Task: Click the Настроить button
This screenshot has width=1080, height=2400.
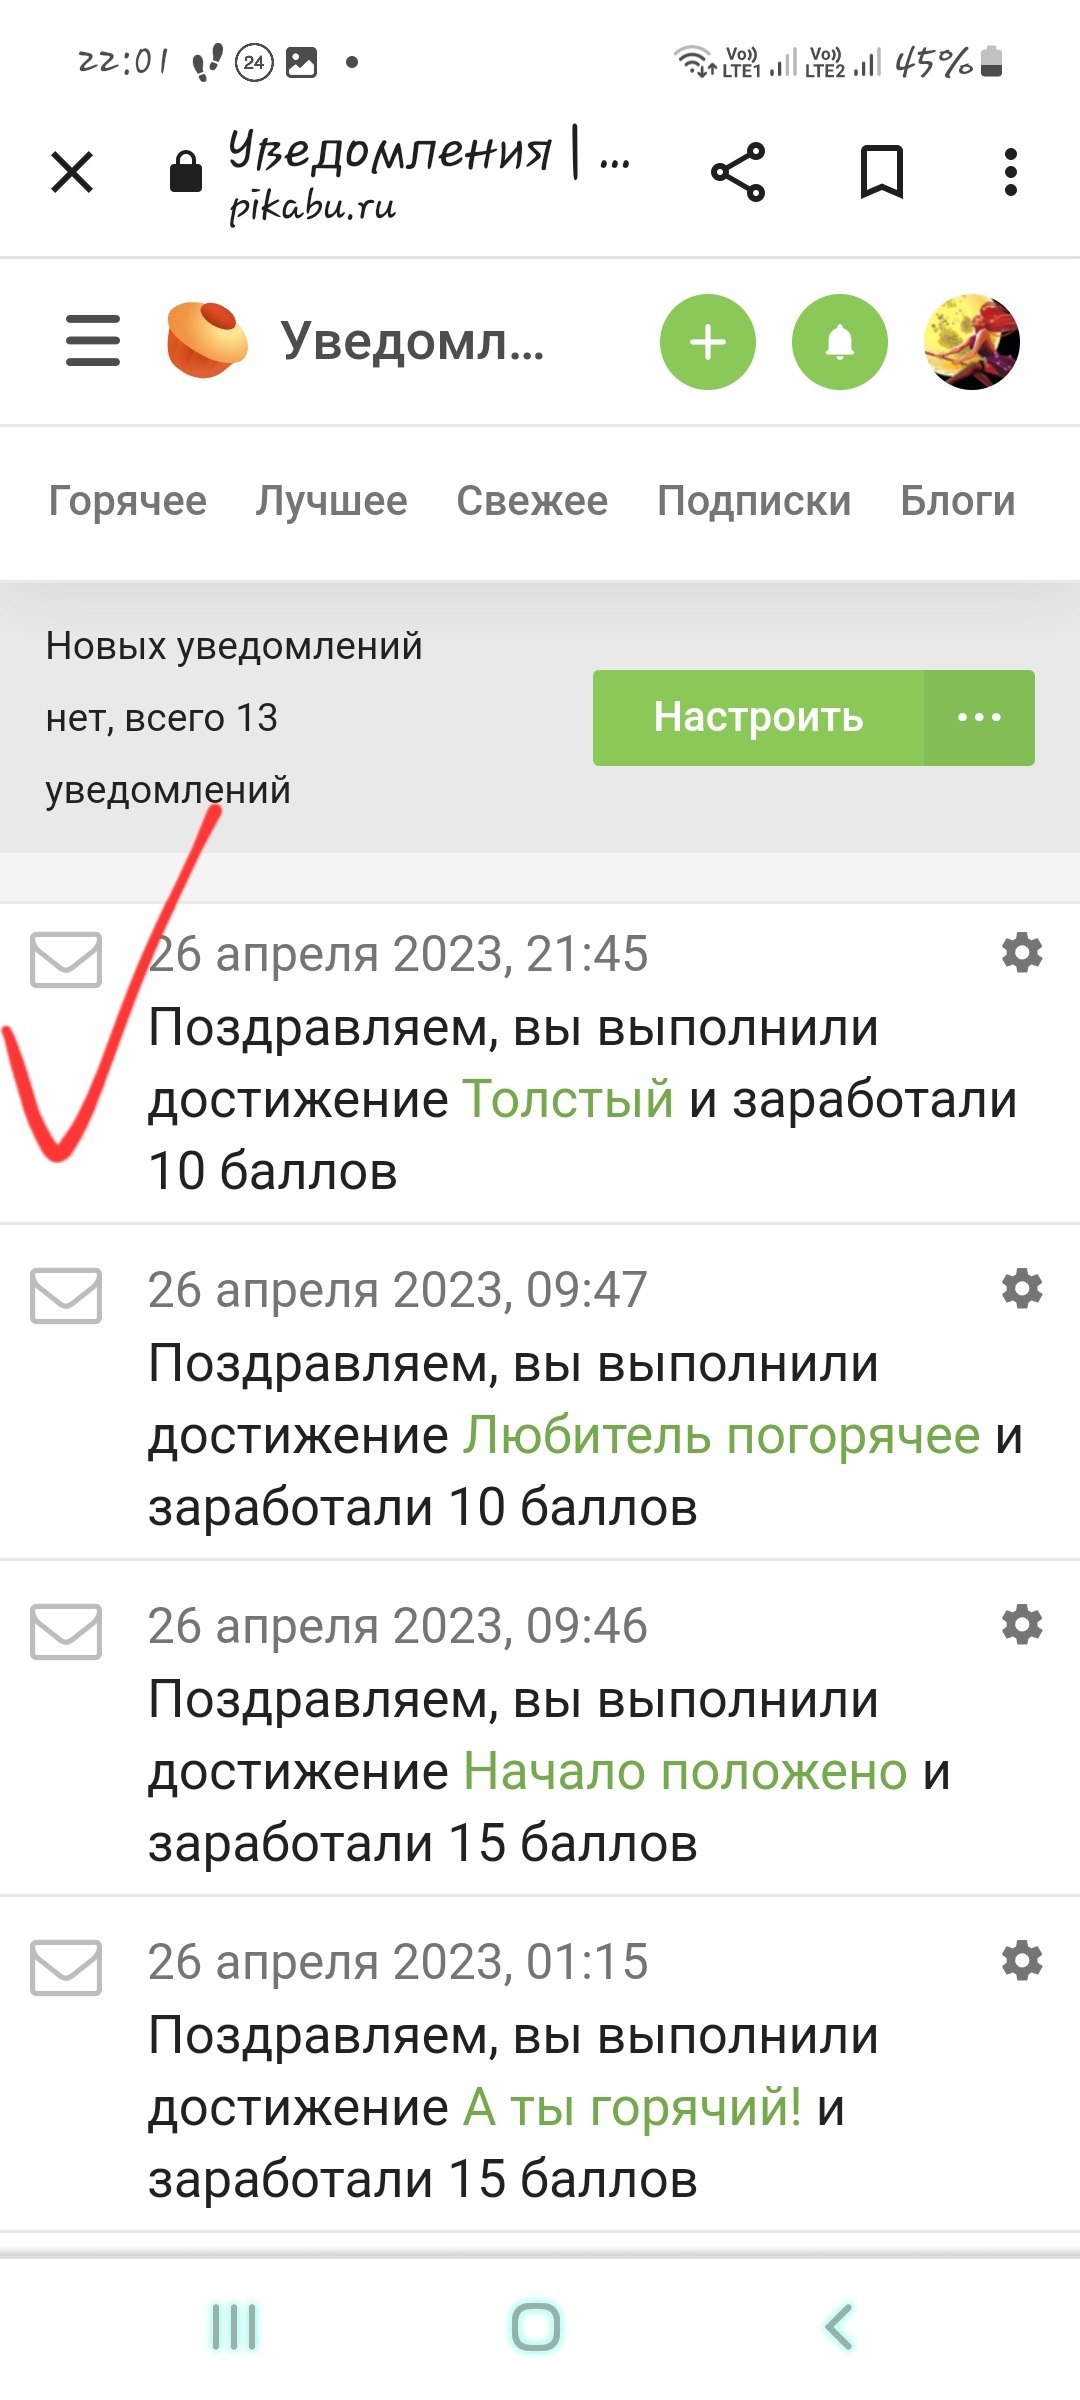Action: click(x=758, y=718)
